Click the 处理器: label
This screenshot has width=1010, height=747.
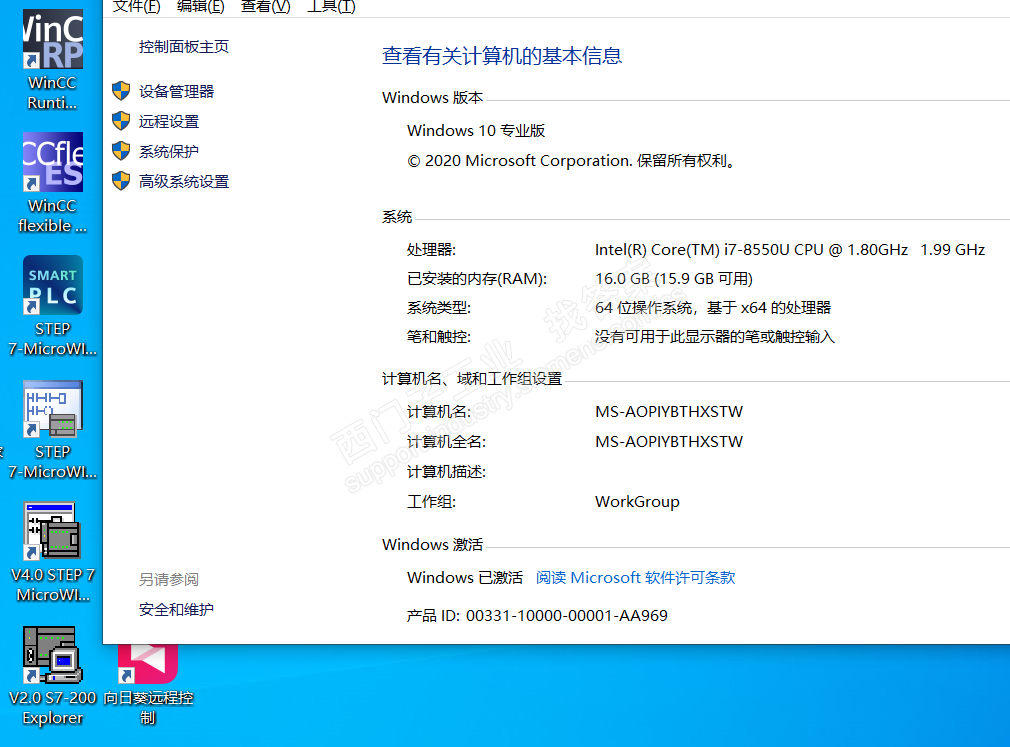pos(432,250)
